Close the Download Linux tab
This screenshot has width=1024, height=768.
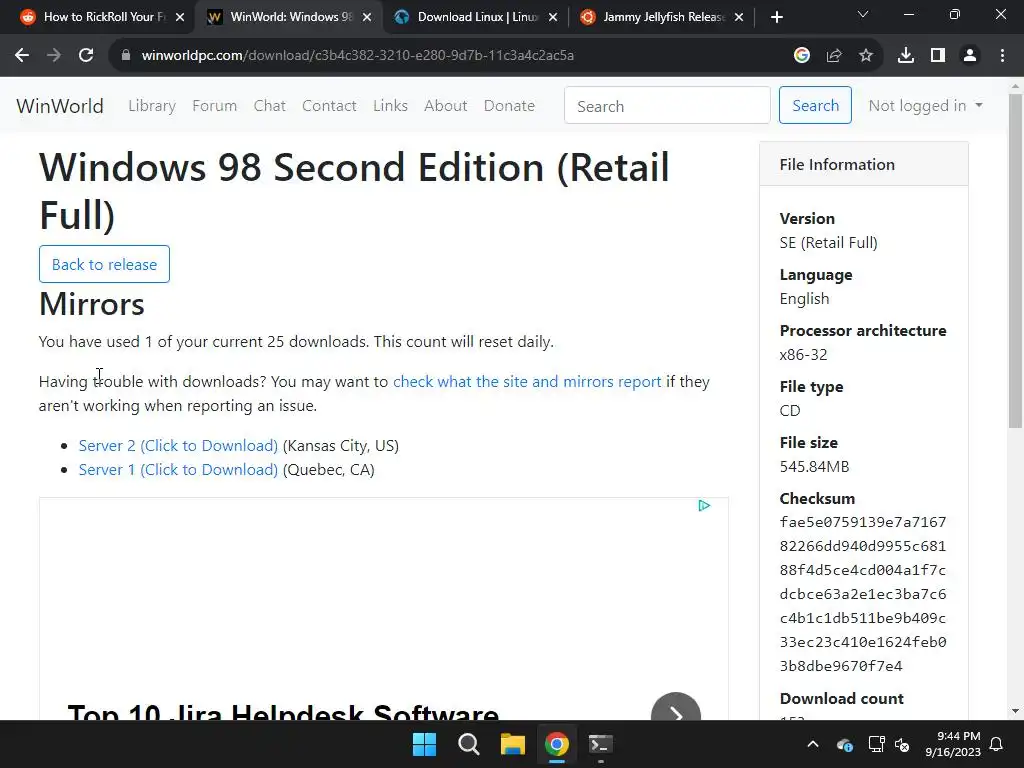(553, 17)
